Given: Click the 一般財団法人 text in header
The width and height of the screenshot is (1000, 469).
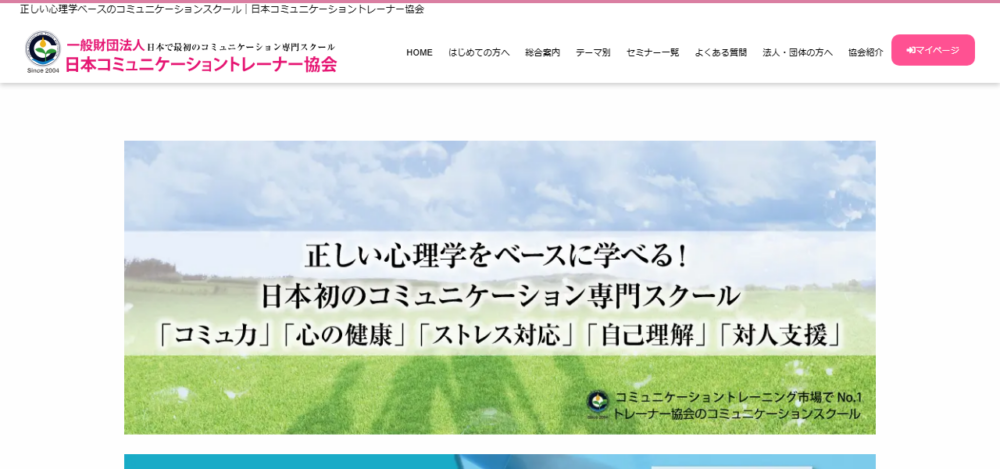Looking at the screenshot, I should (105, 46).
